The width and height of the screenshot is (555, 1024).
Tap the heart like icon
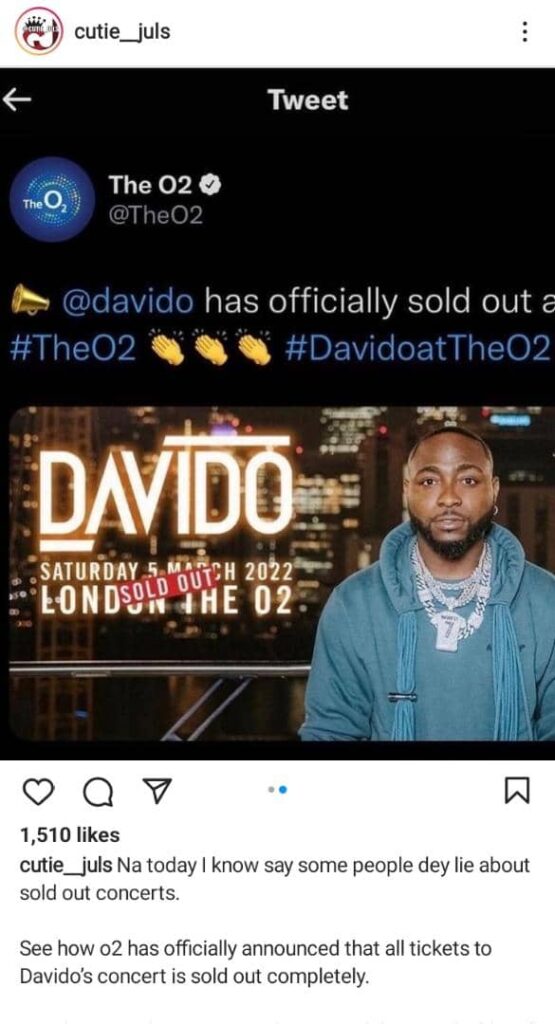tap(37, 792)
